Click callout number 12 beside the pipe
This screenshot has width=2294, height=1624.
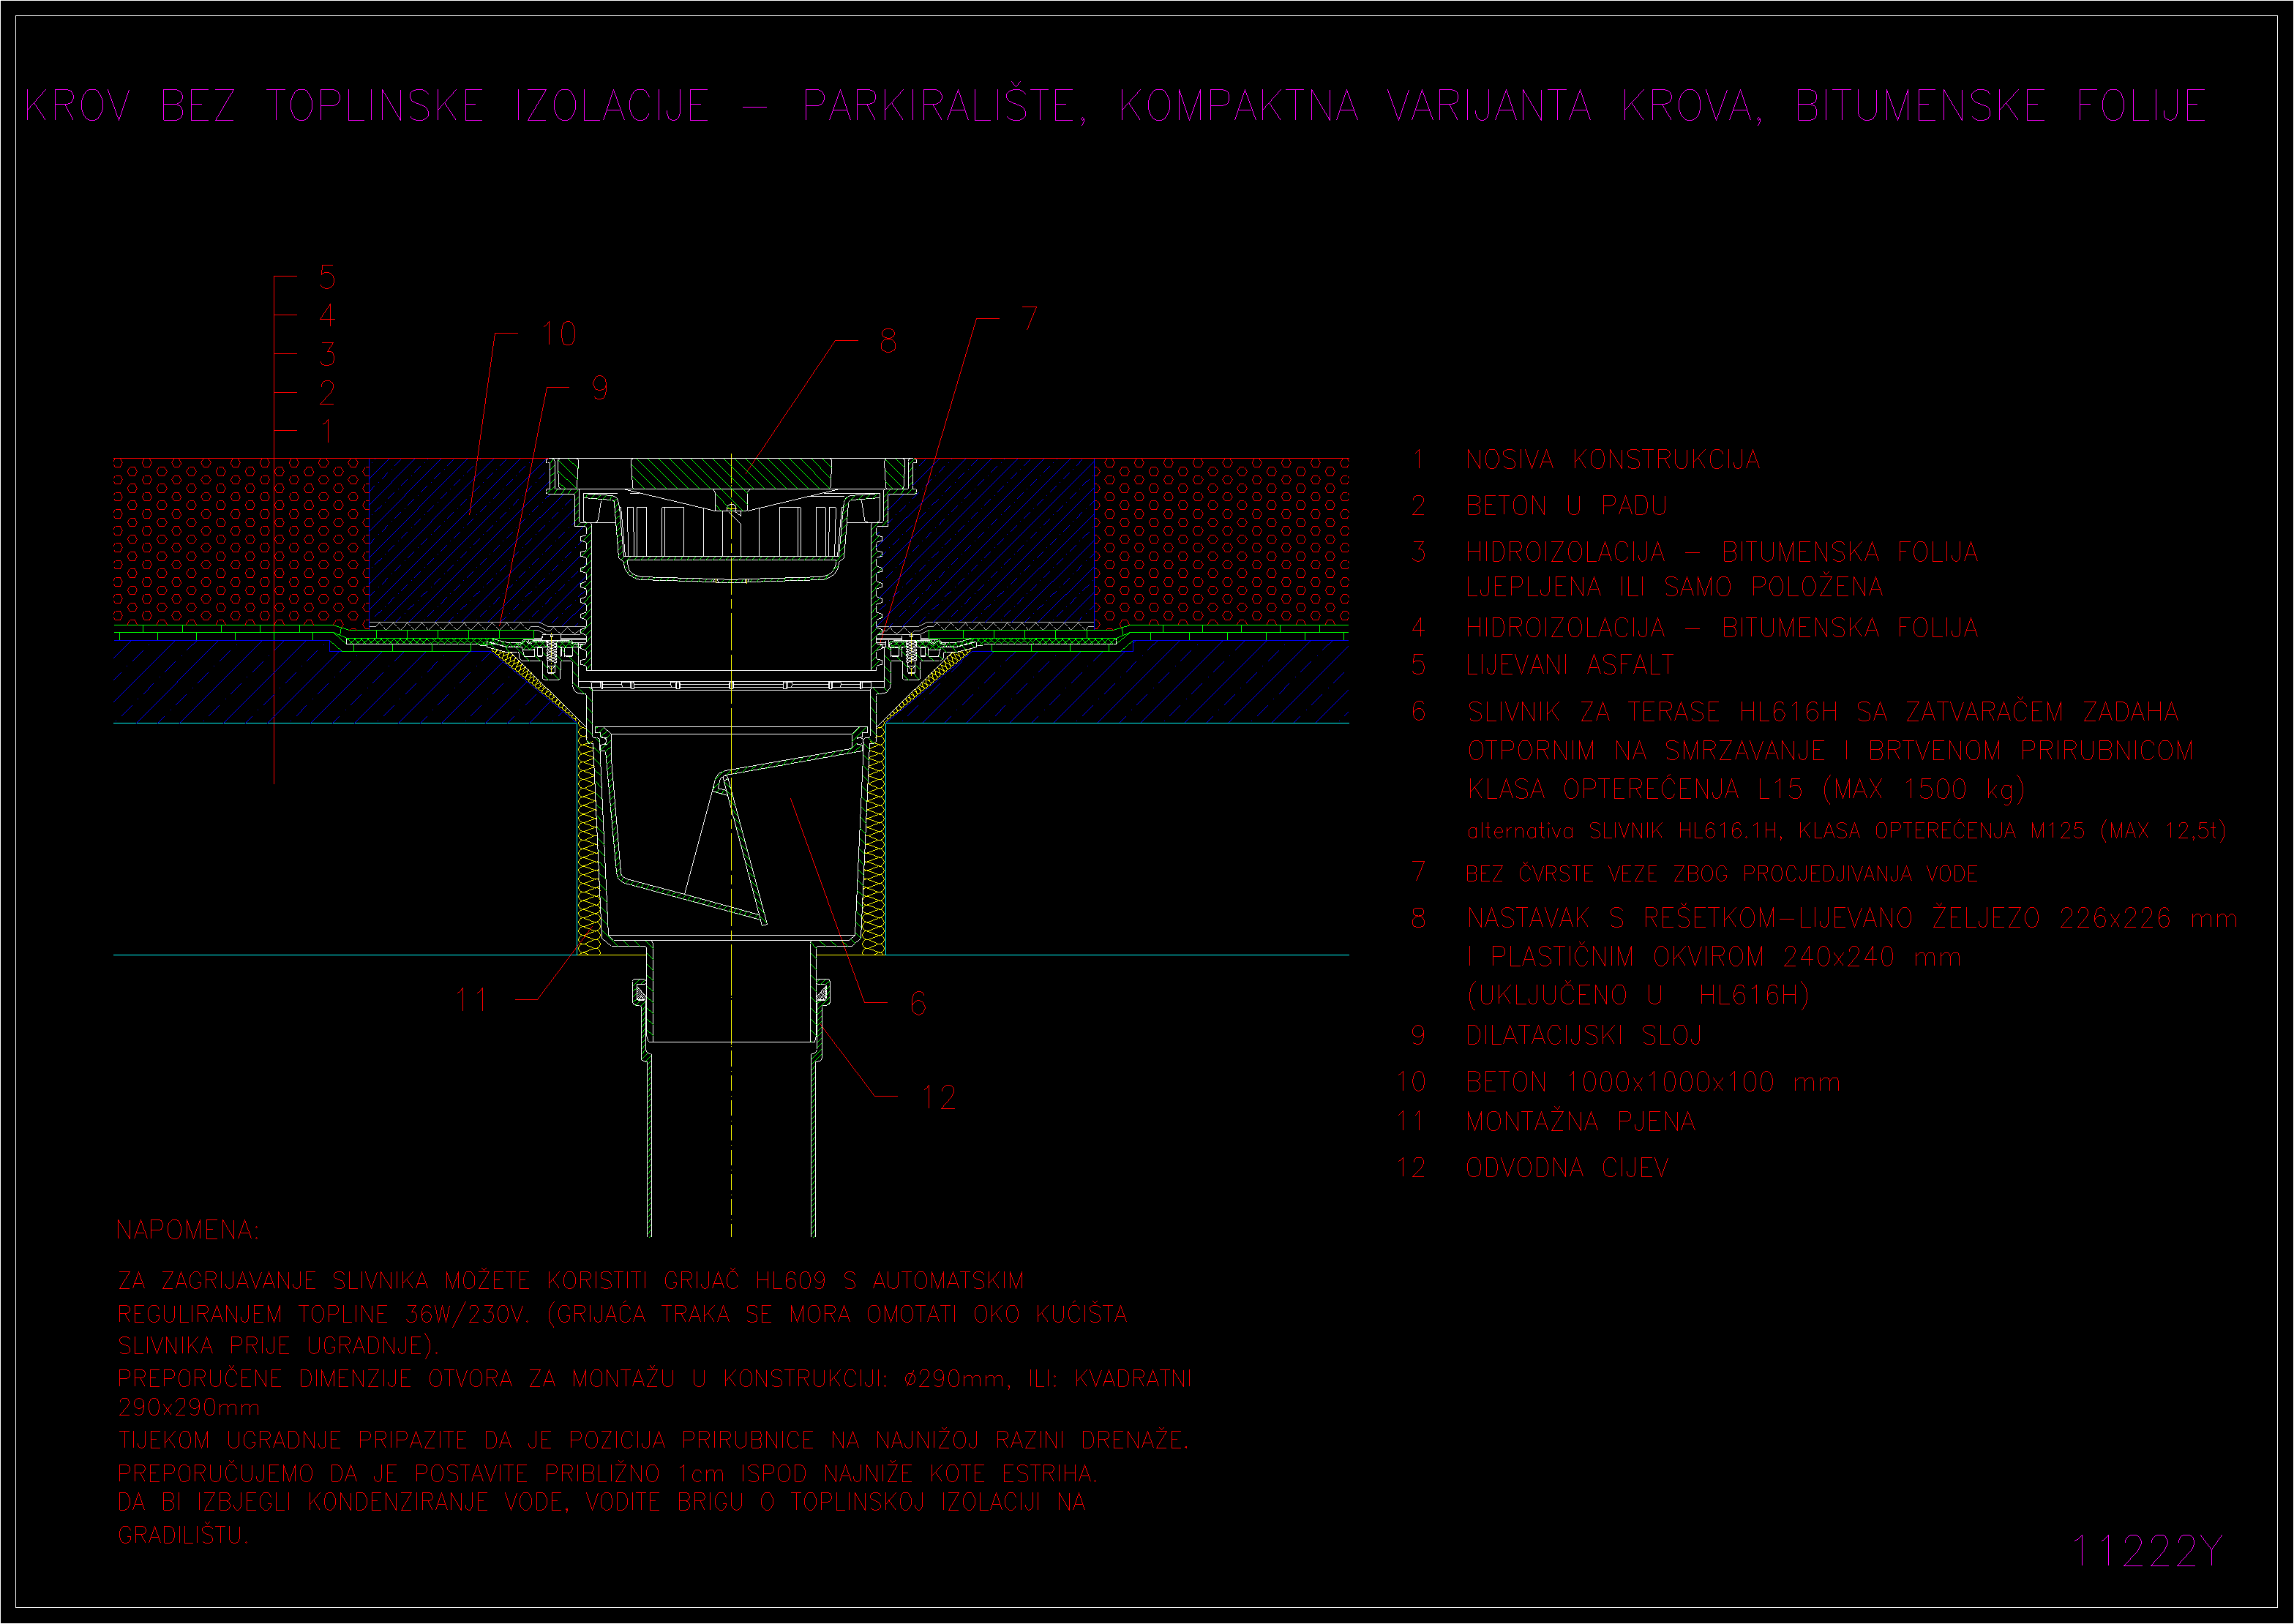pyautogui.click(x=939, y=1098)
